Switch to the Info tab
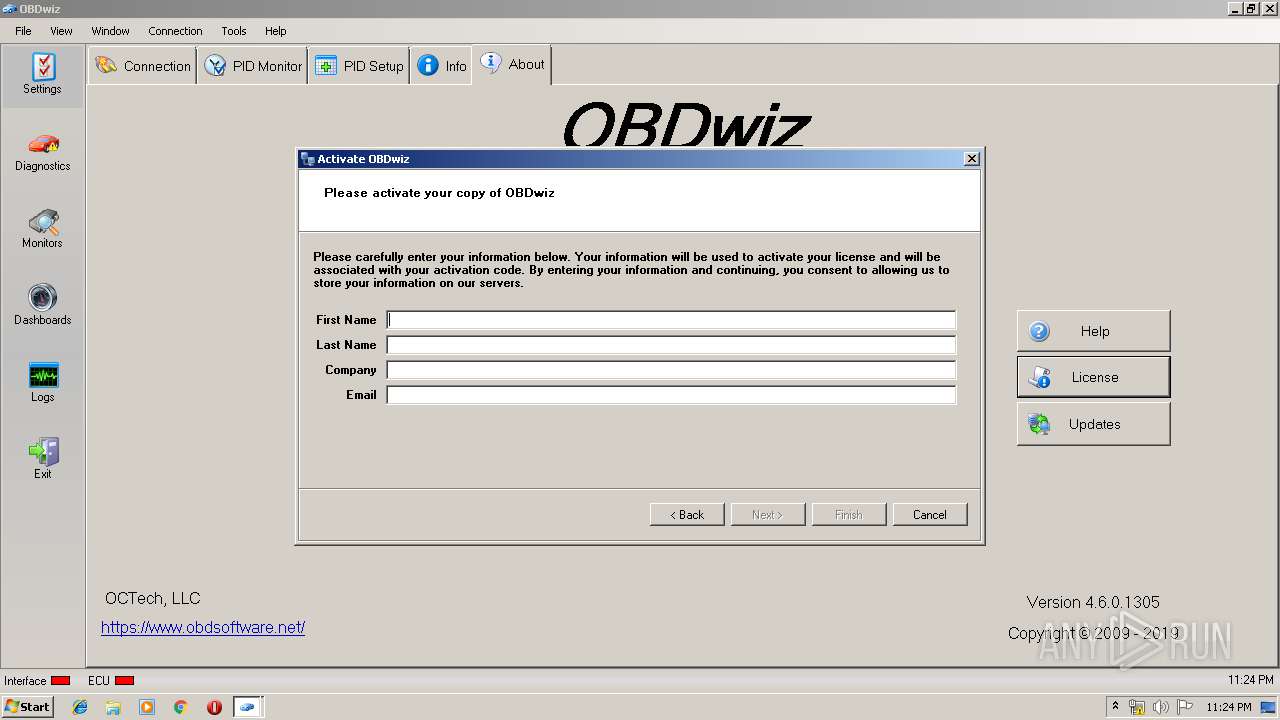This screenshot has width=1280, height=720. coord(441,66)
